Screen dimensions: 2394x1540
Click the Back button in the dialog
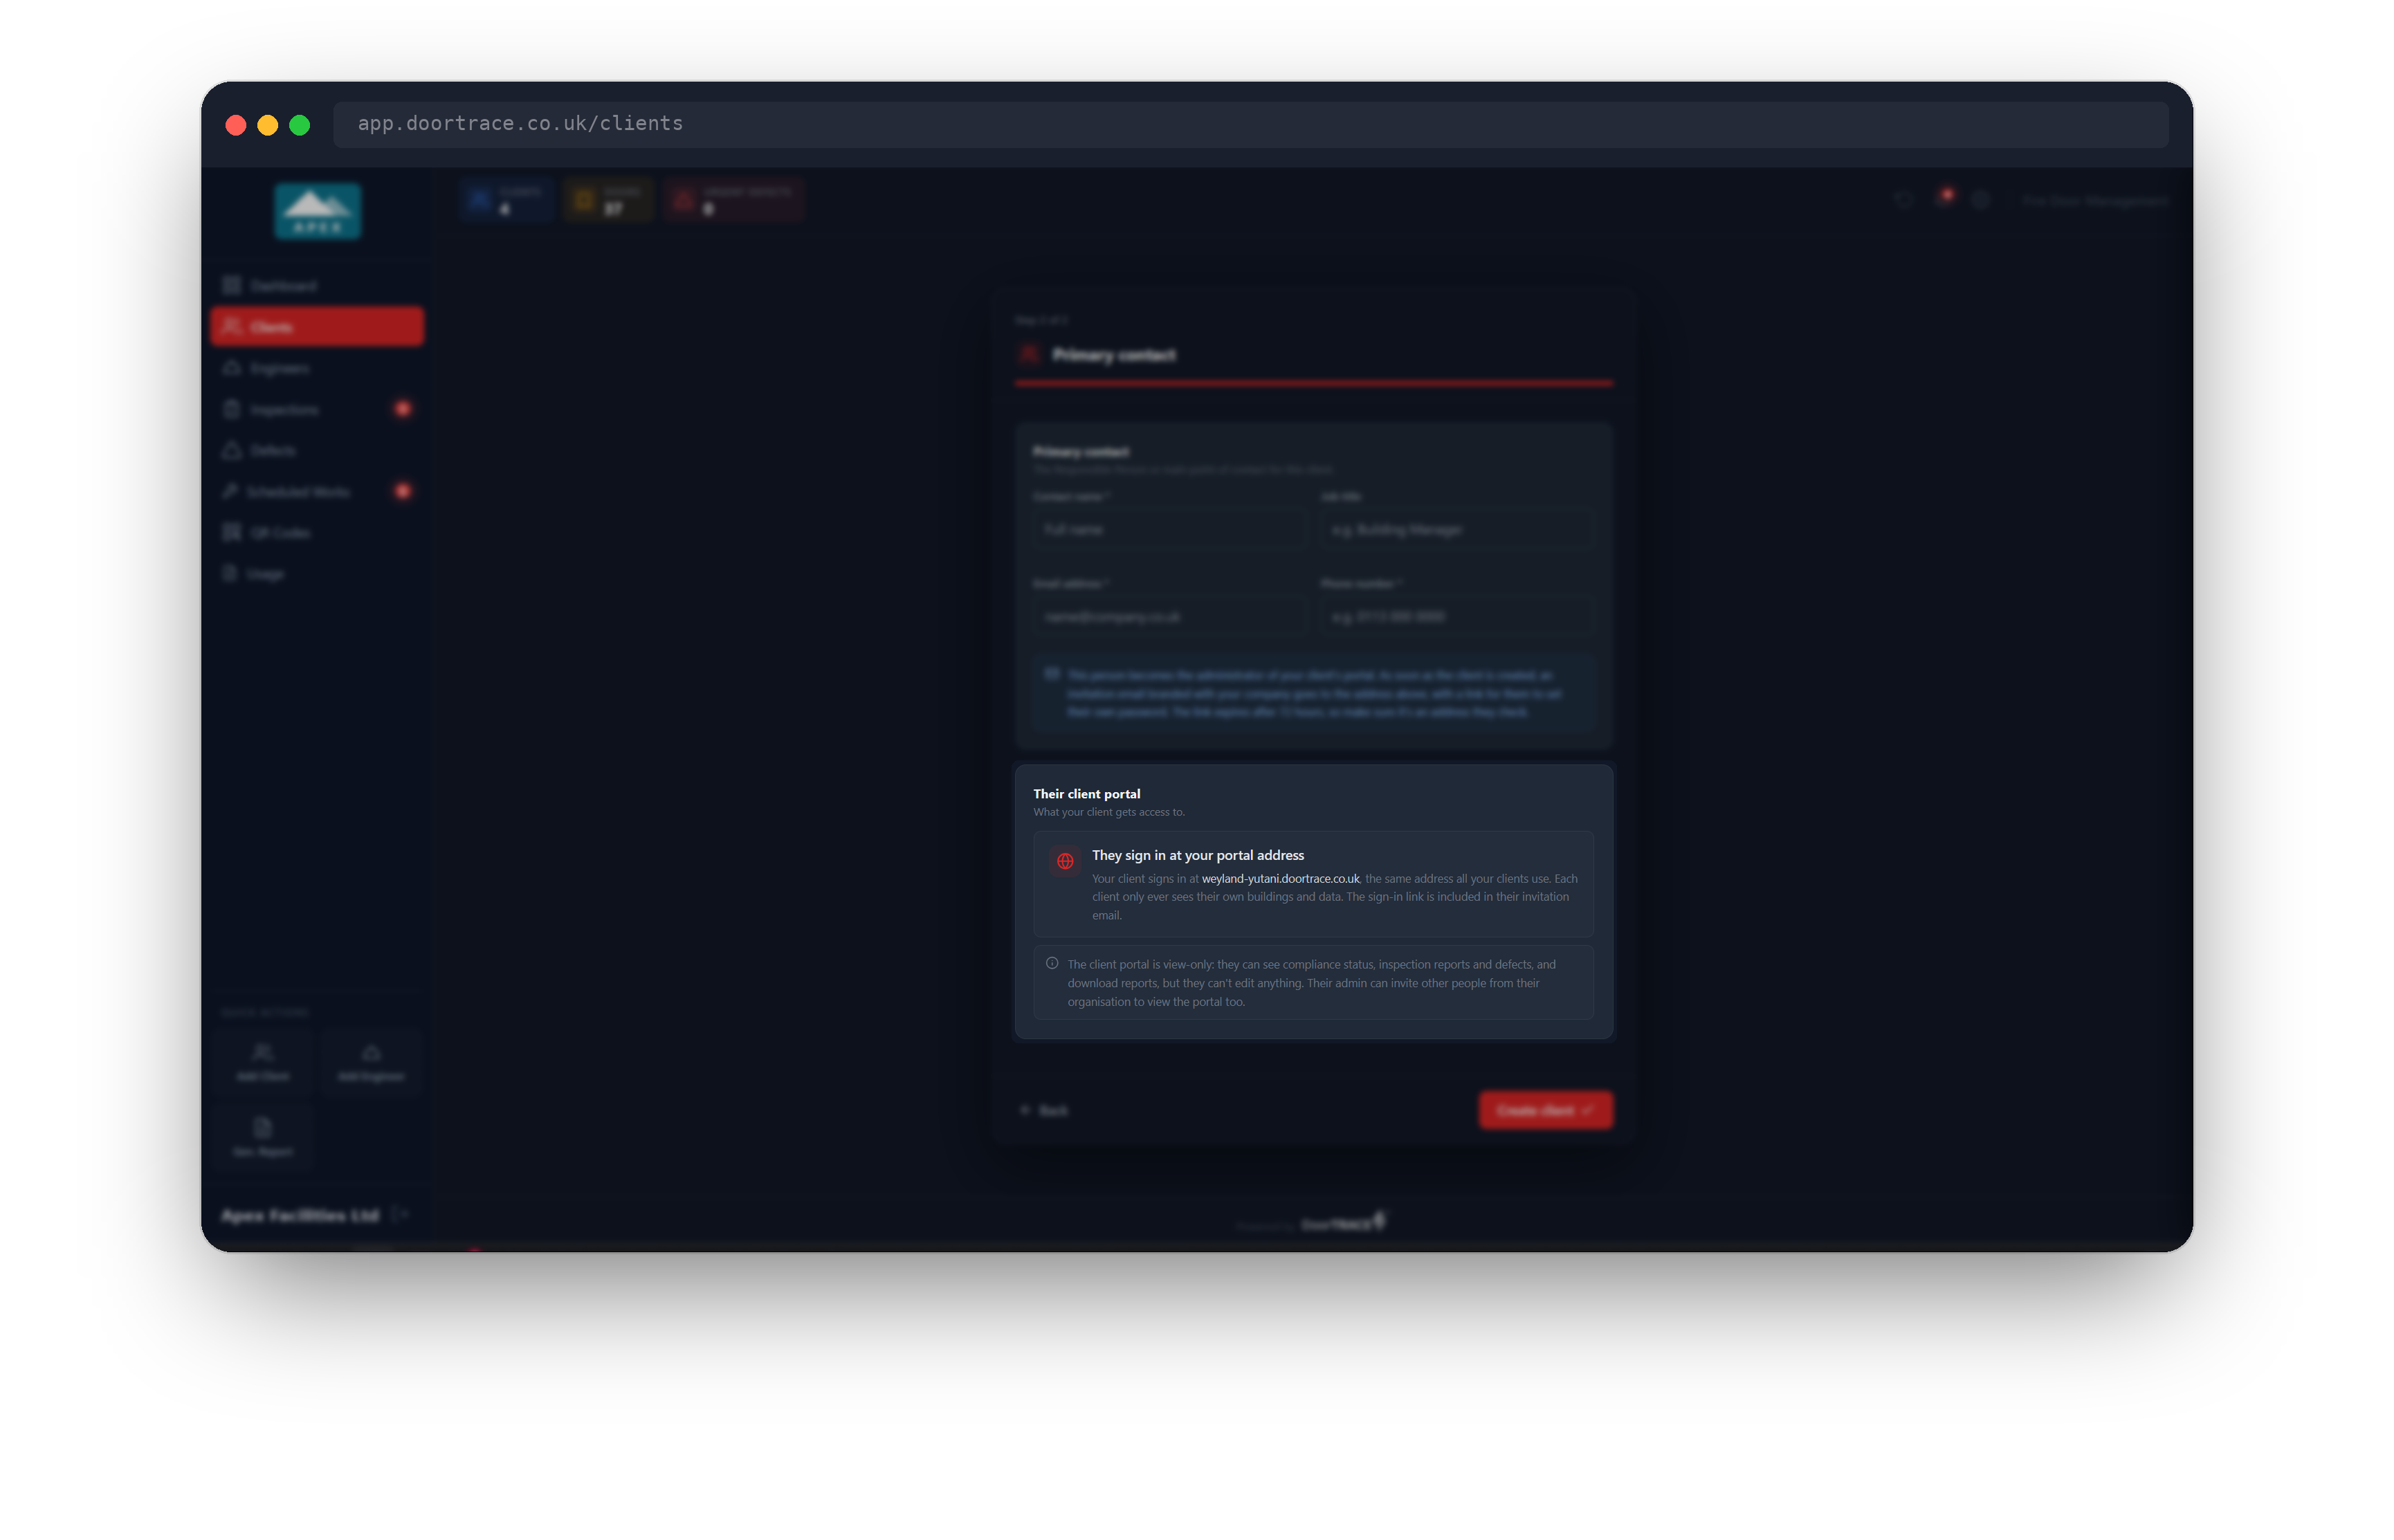pyautogui.click(x=1044, y=1110)
